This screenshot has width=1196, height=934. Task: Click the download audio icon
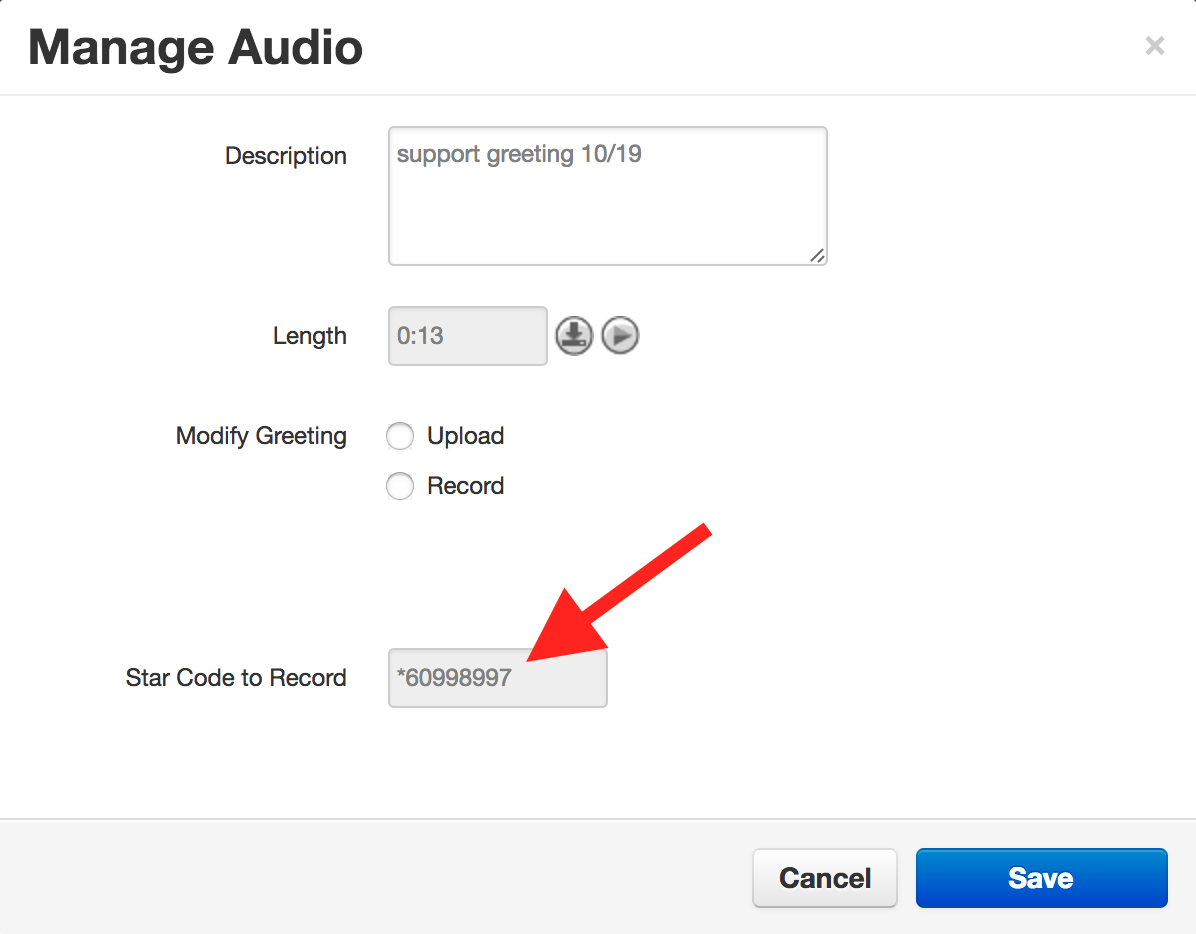[x=574, y=336]
